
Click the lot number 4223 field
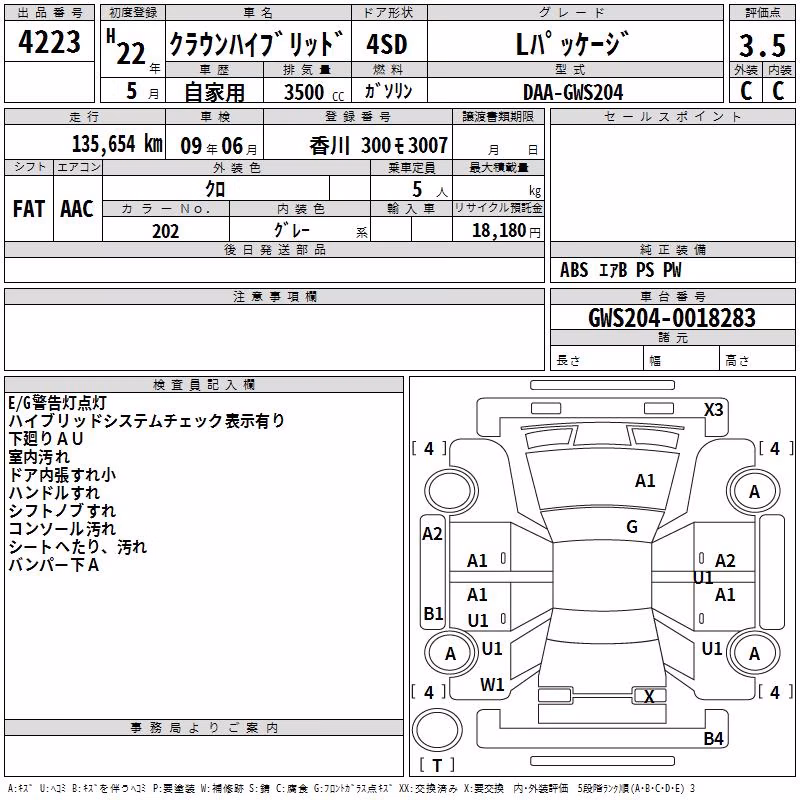[x=49, y=41]
